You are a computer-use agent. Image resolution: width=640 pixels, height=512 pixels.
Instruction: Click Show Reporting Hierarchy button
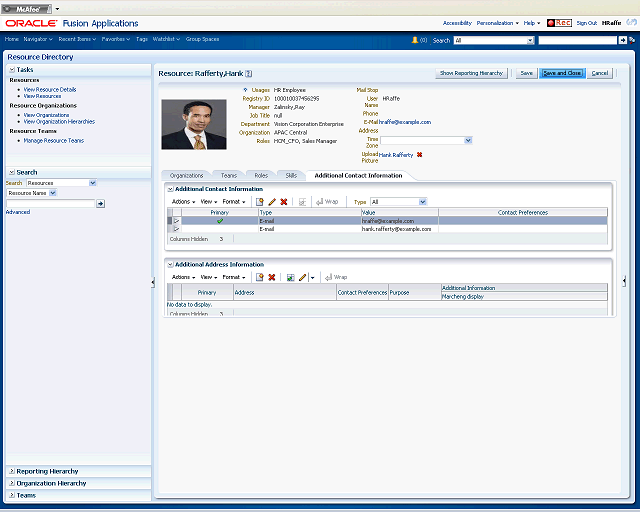click(x=471, y=73)
